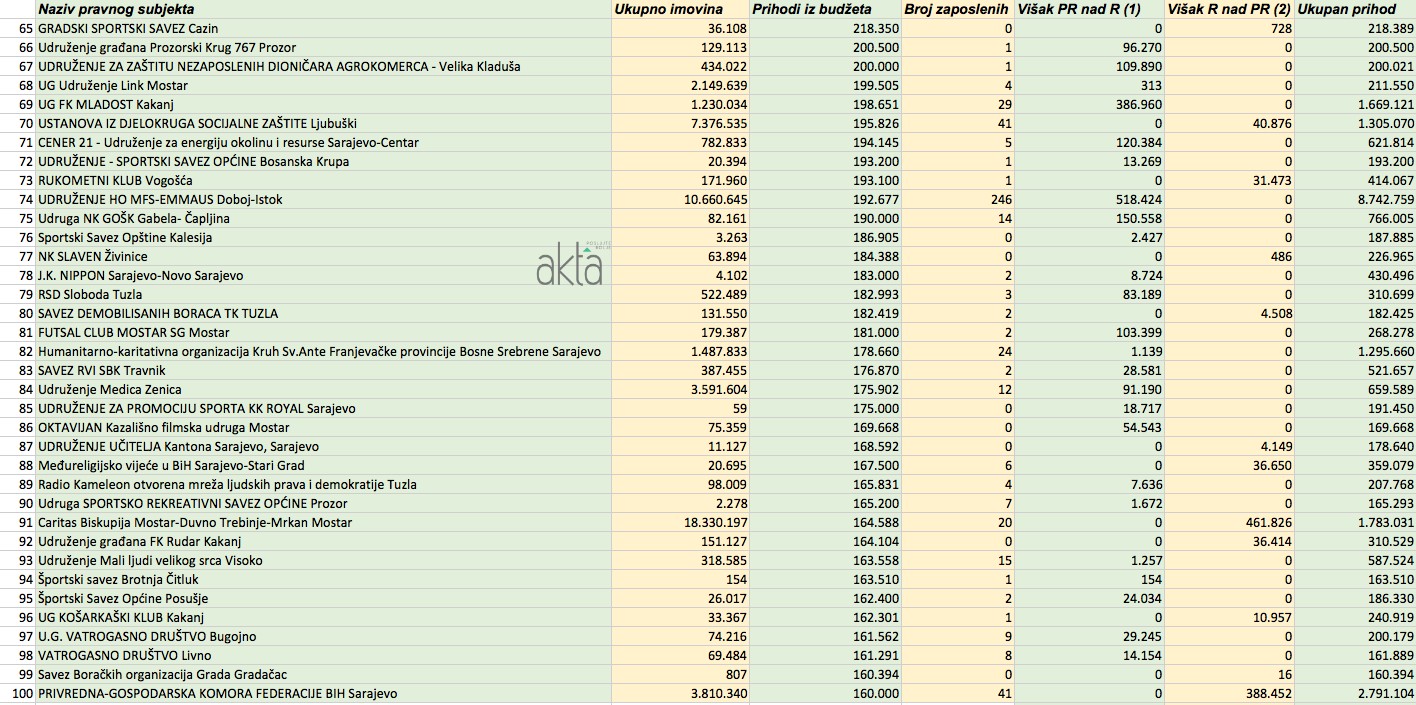Select the 'Ukupan prihod' column header

1346,9
